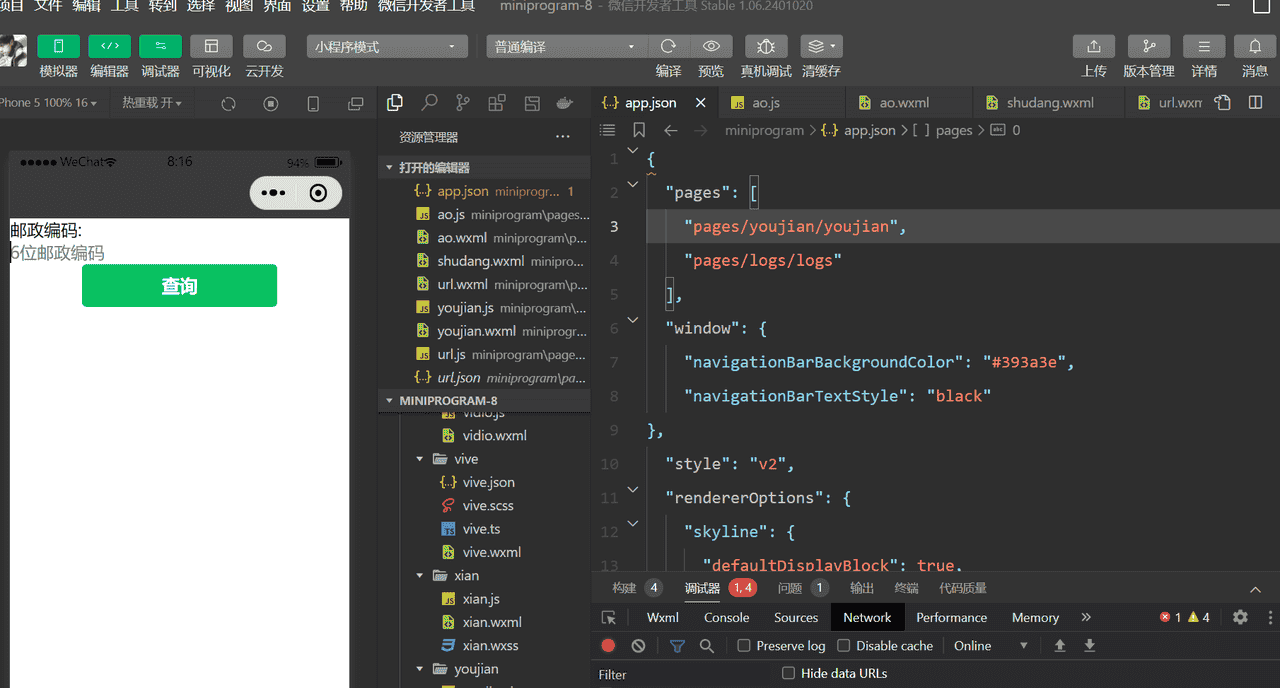
Task: Open the 小程序模式 mode dropdown
Action: [x=387, y=47]
